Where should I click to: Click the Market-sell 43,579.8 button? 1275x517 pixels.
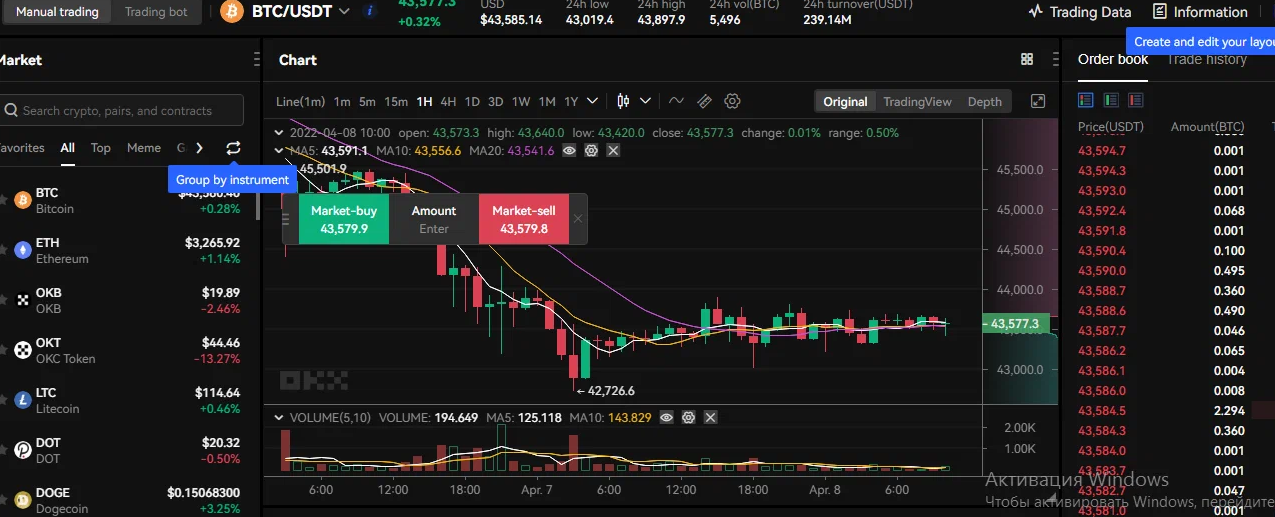coord(524,219)
